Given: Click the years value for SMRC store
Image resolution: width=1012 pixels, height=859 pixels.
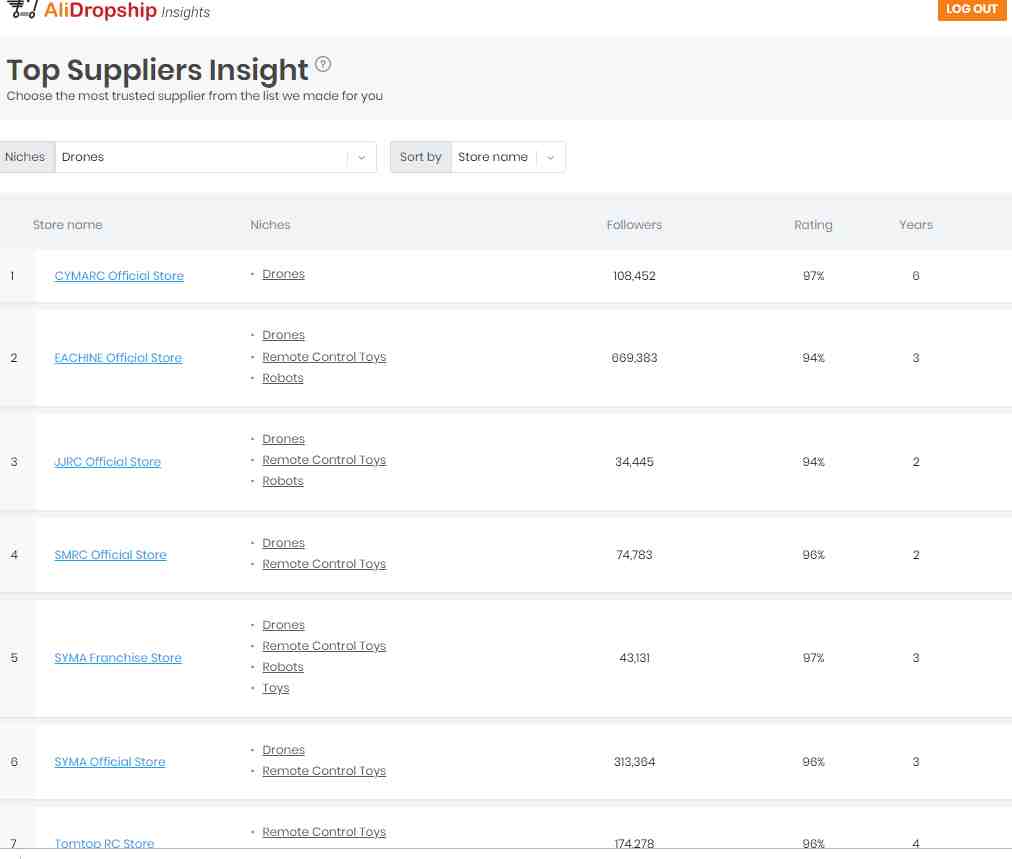Looking at the screenshot, I should [916, 554].
